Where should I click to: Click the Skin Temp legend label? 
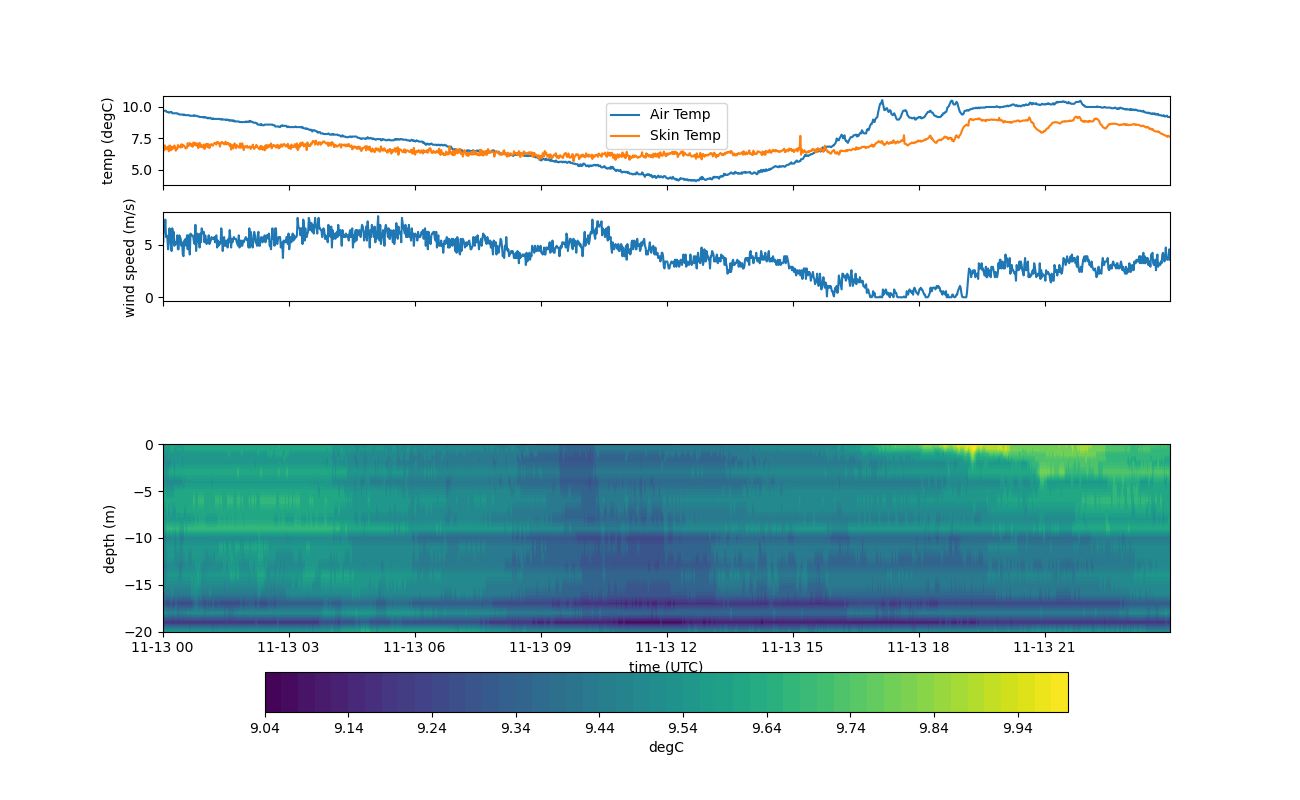pos(685,136)
